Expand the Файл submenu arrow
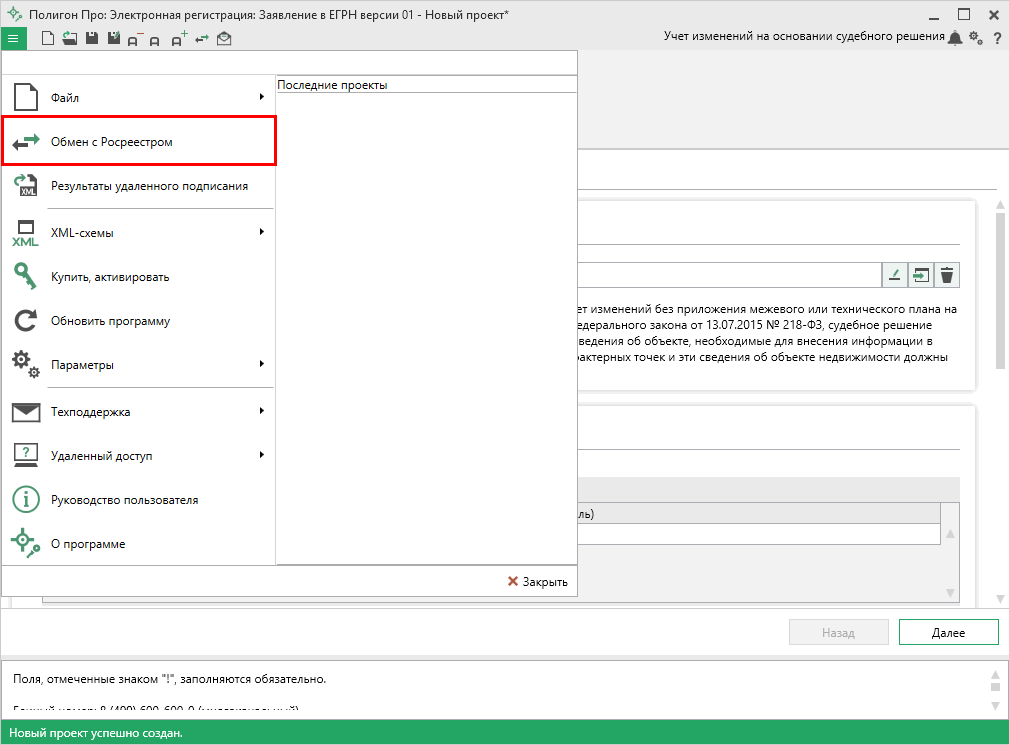1009x745 pixels. click(262, 97)
